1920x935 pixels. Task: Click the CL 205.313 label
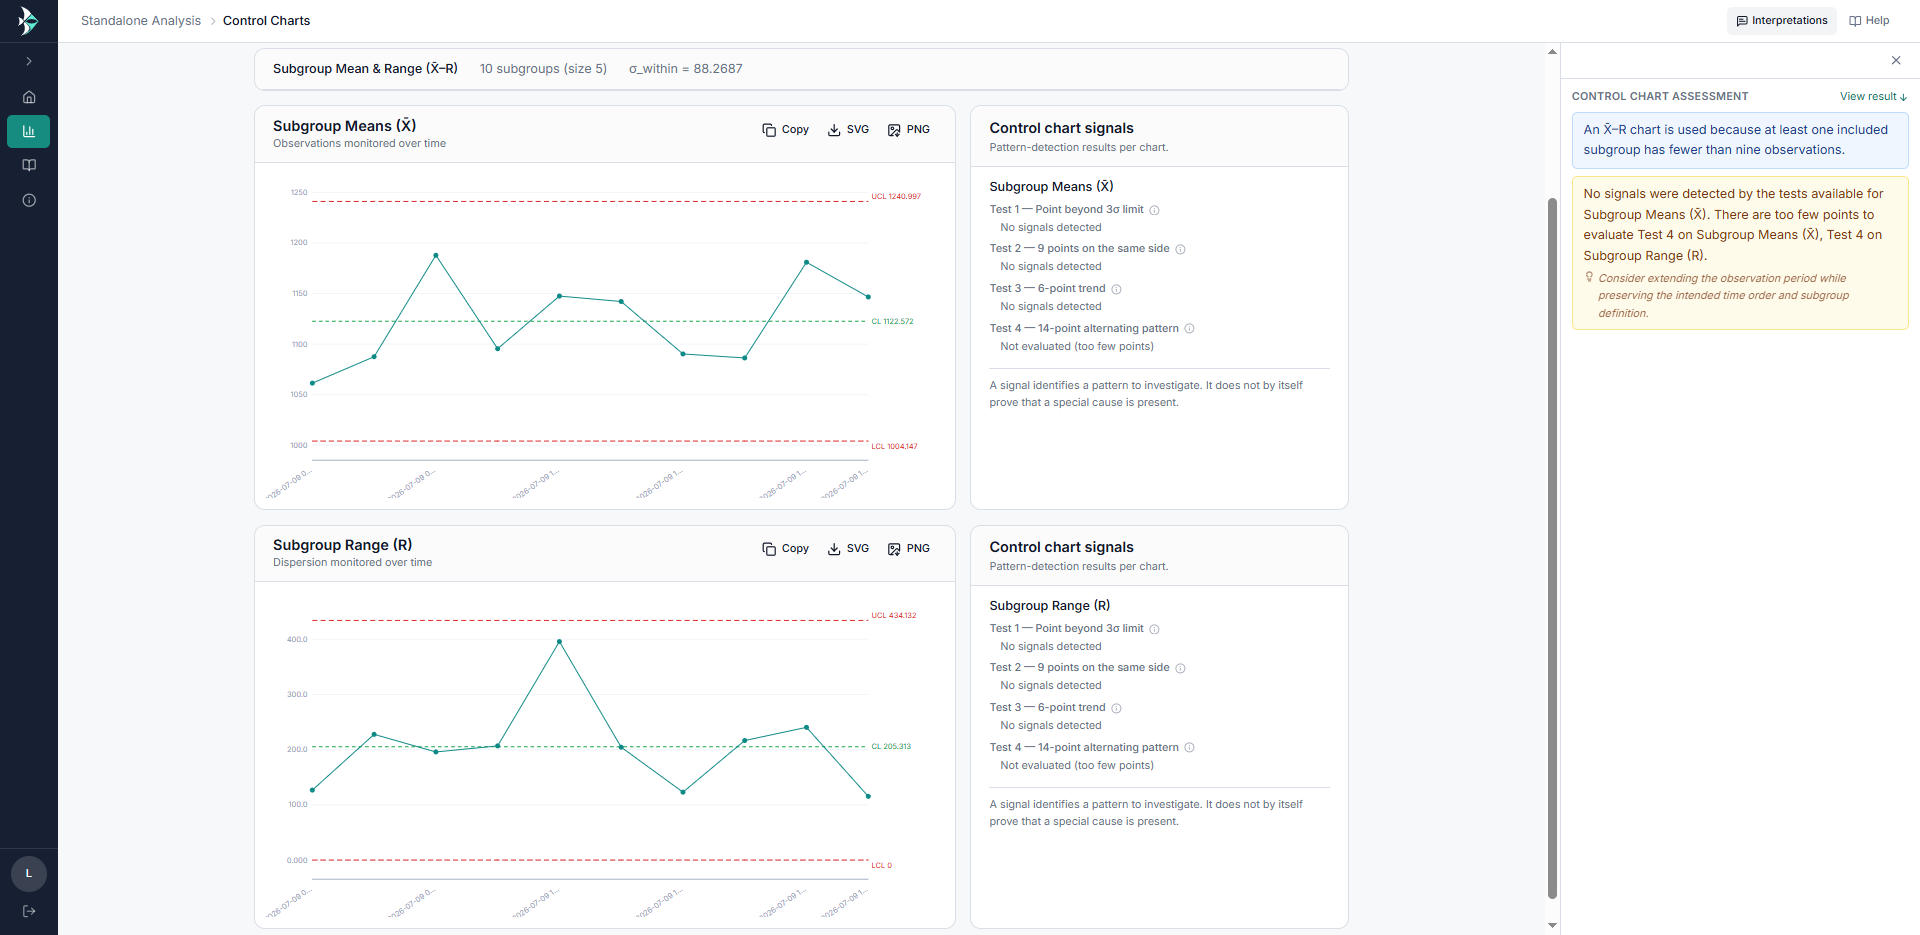(891, 747)
